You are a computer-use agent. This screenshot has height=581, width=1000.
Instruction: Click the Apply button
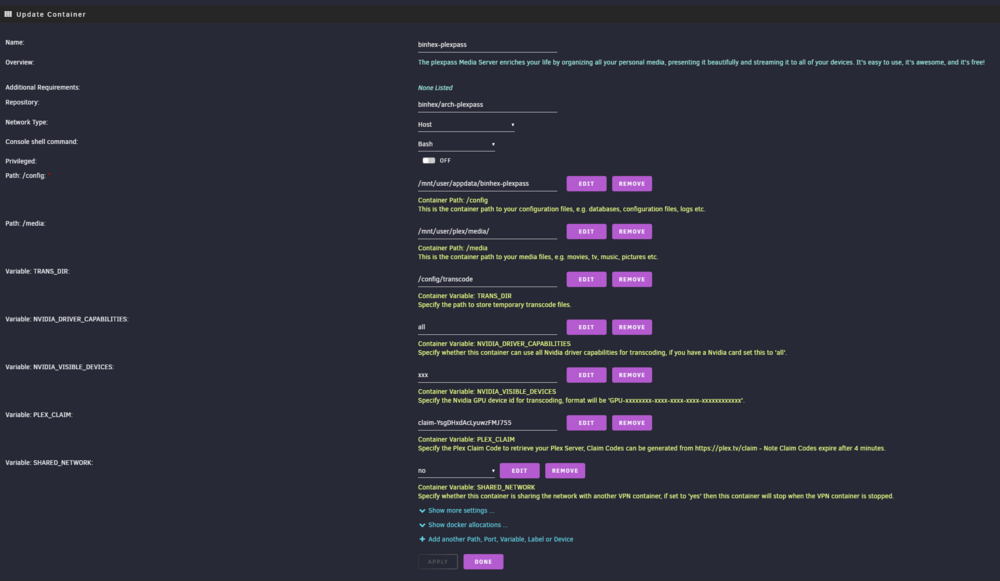tap(438, 562)
